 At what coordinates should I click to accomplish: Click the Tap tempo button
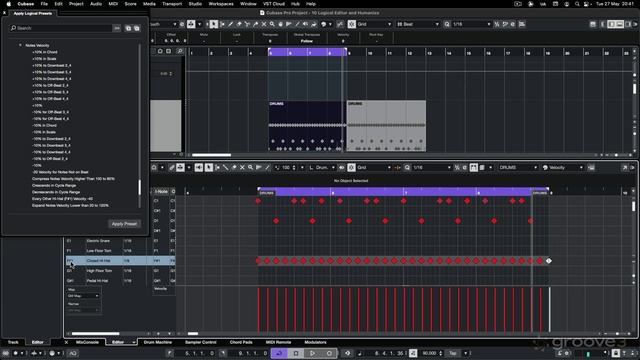[x=453, y=353]
